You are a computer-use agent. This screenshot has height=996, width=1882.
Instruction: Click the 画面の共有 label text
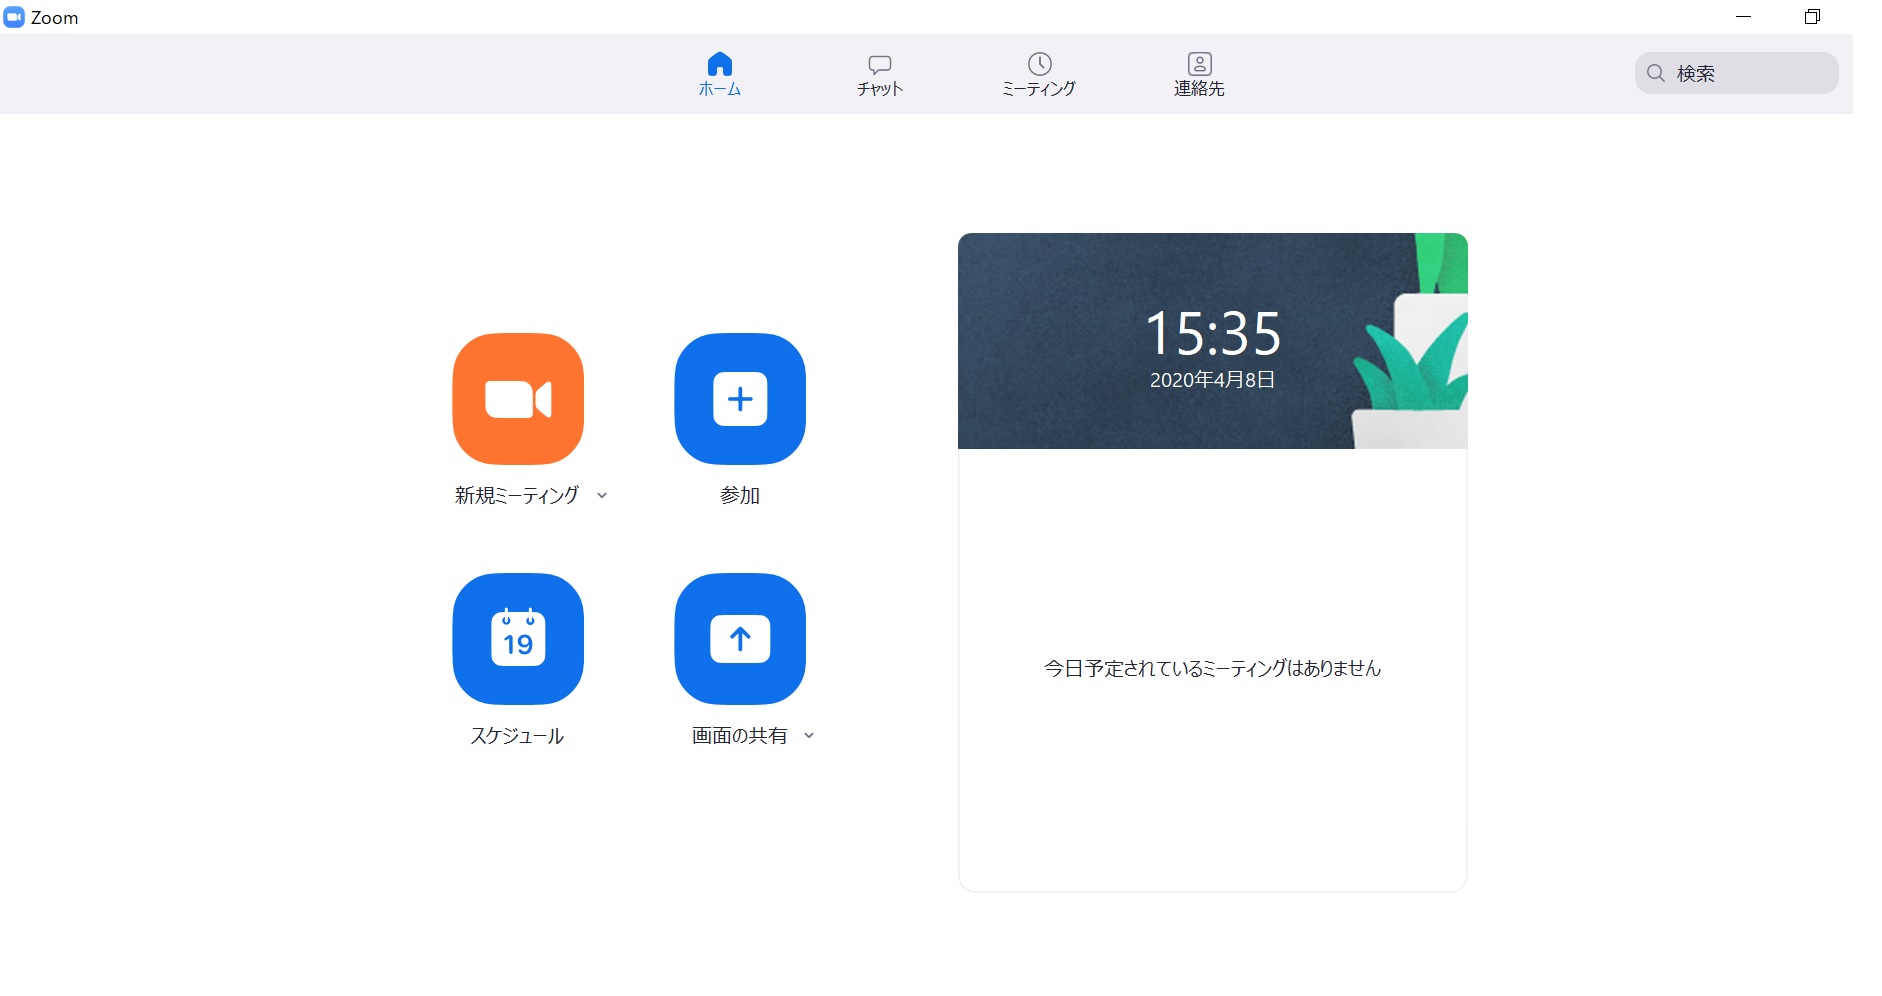pyautogui.click(x=739, y=735)
